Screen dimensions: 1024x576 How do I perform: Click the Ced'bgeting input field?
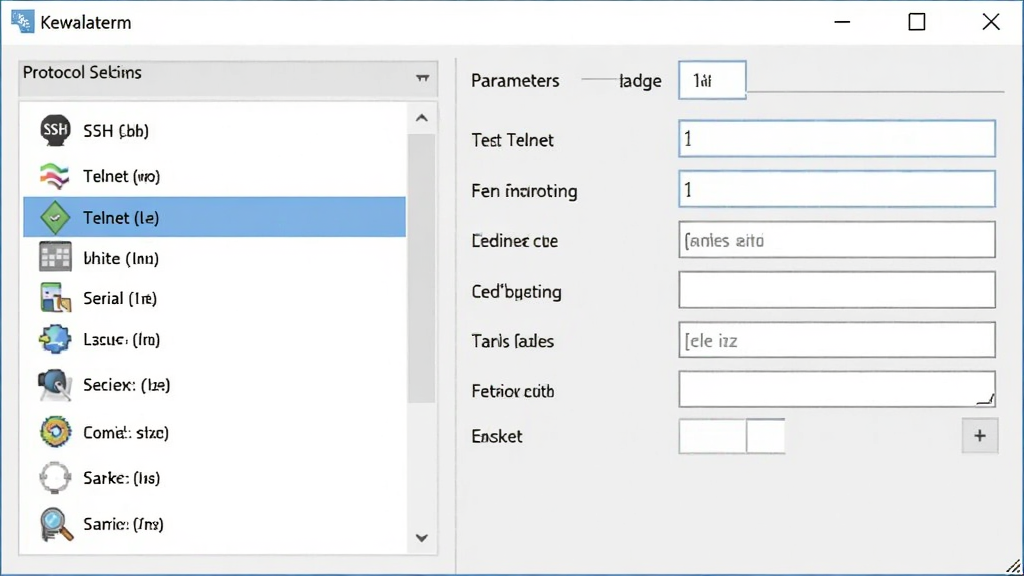(837, 290)
